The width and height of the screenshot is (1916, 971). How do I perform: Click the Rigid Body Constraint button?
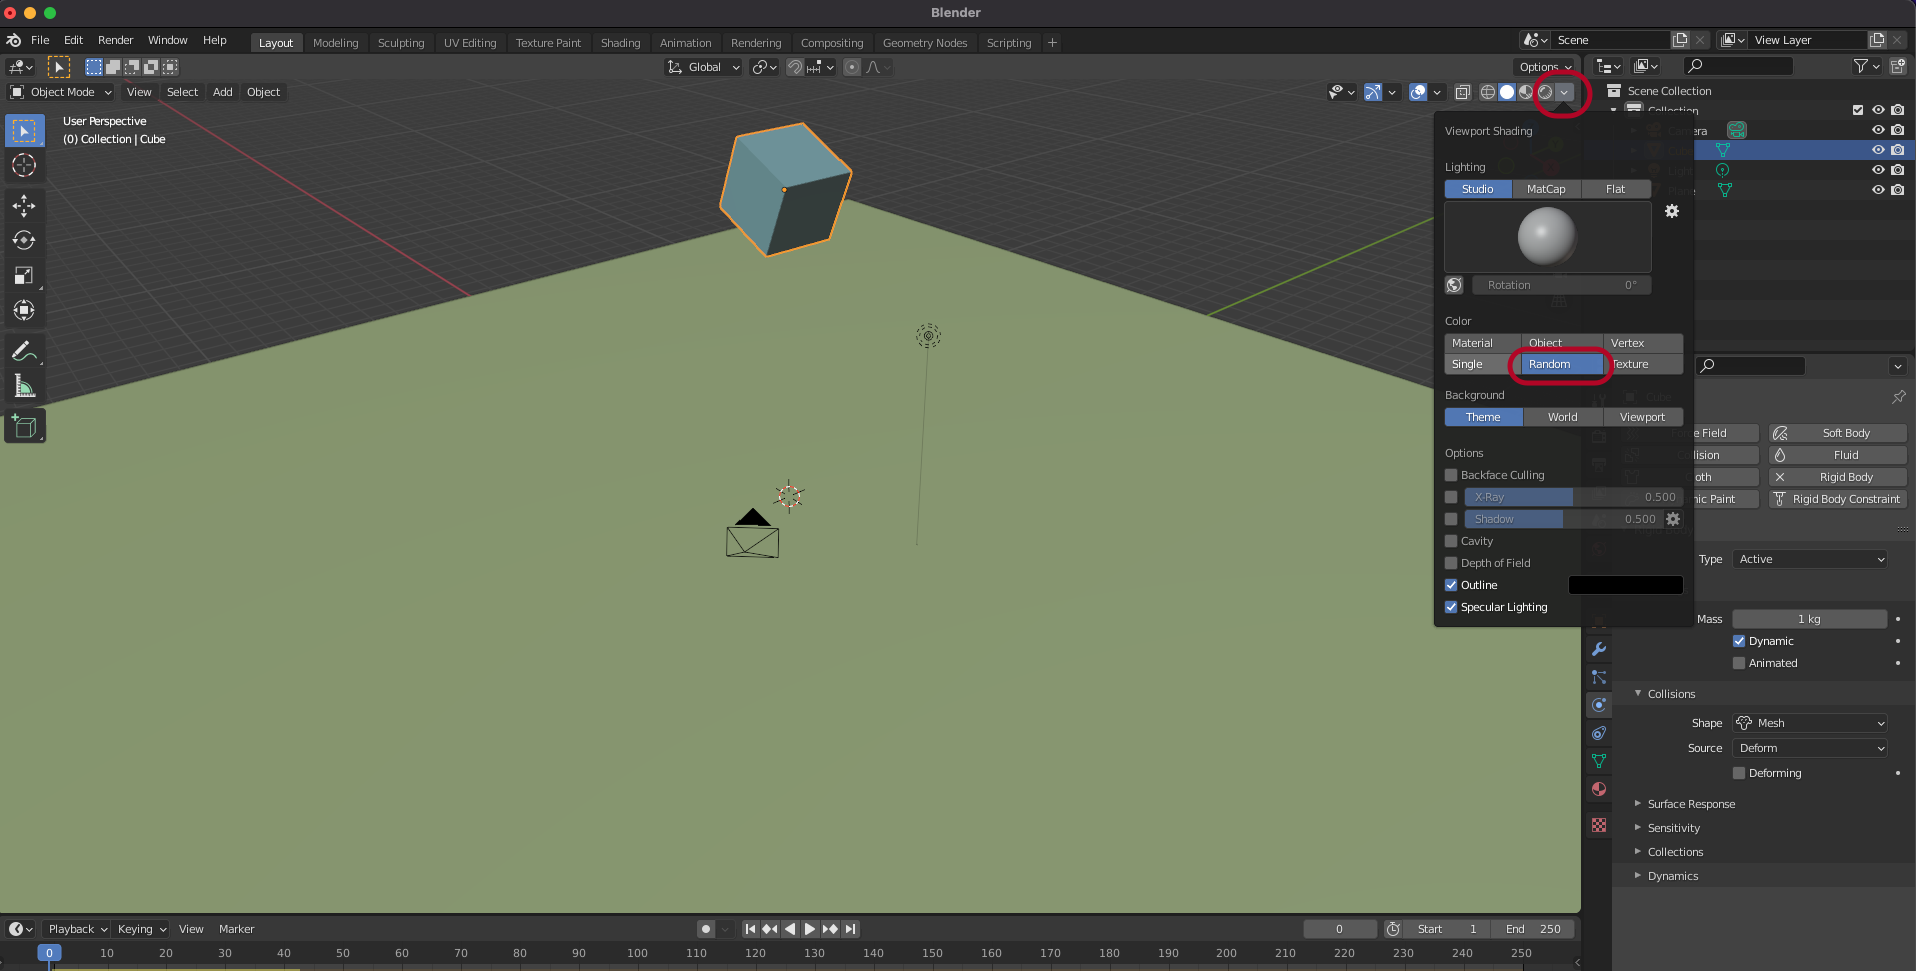click(x=1838, y=499)
